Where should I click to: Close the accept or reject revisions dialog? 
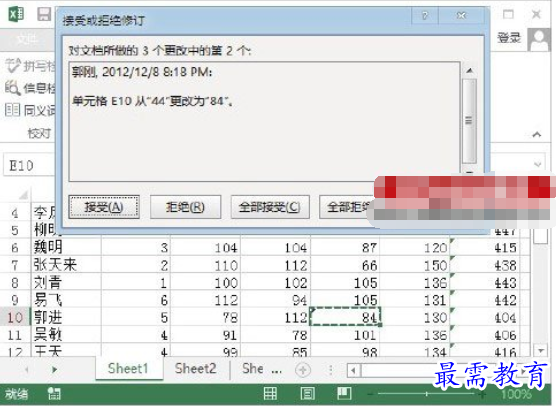[461, 16]
